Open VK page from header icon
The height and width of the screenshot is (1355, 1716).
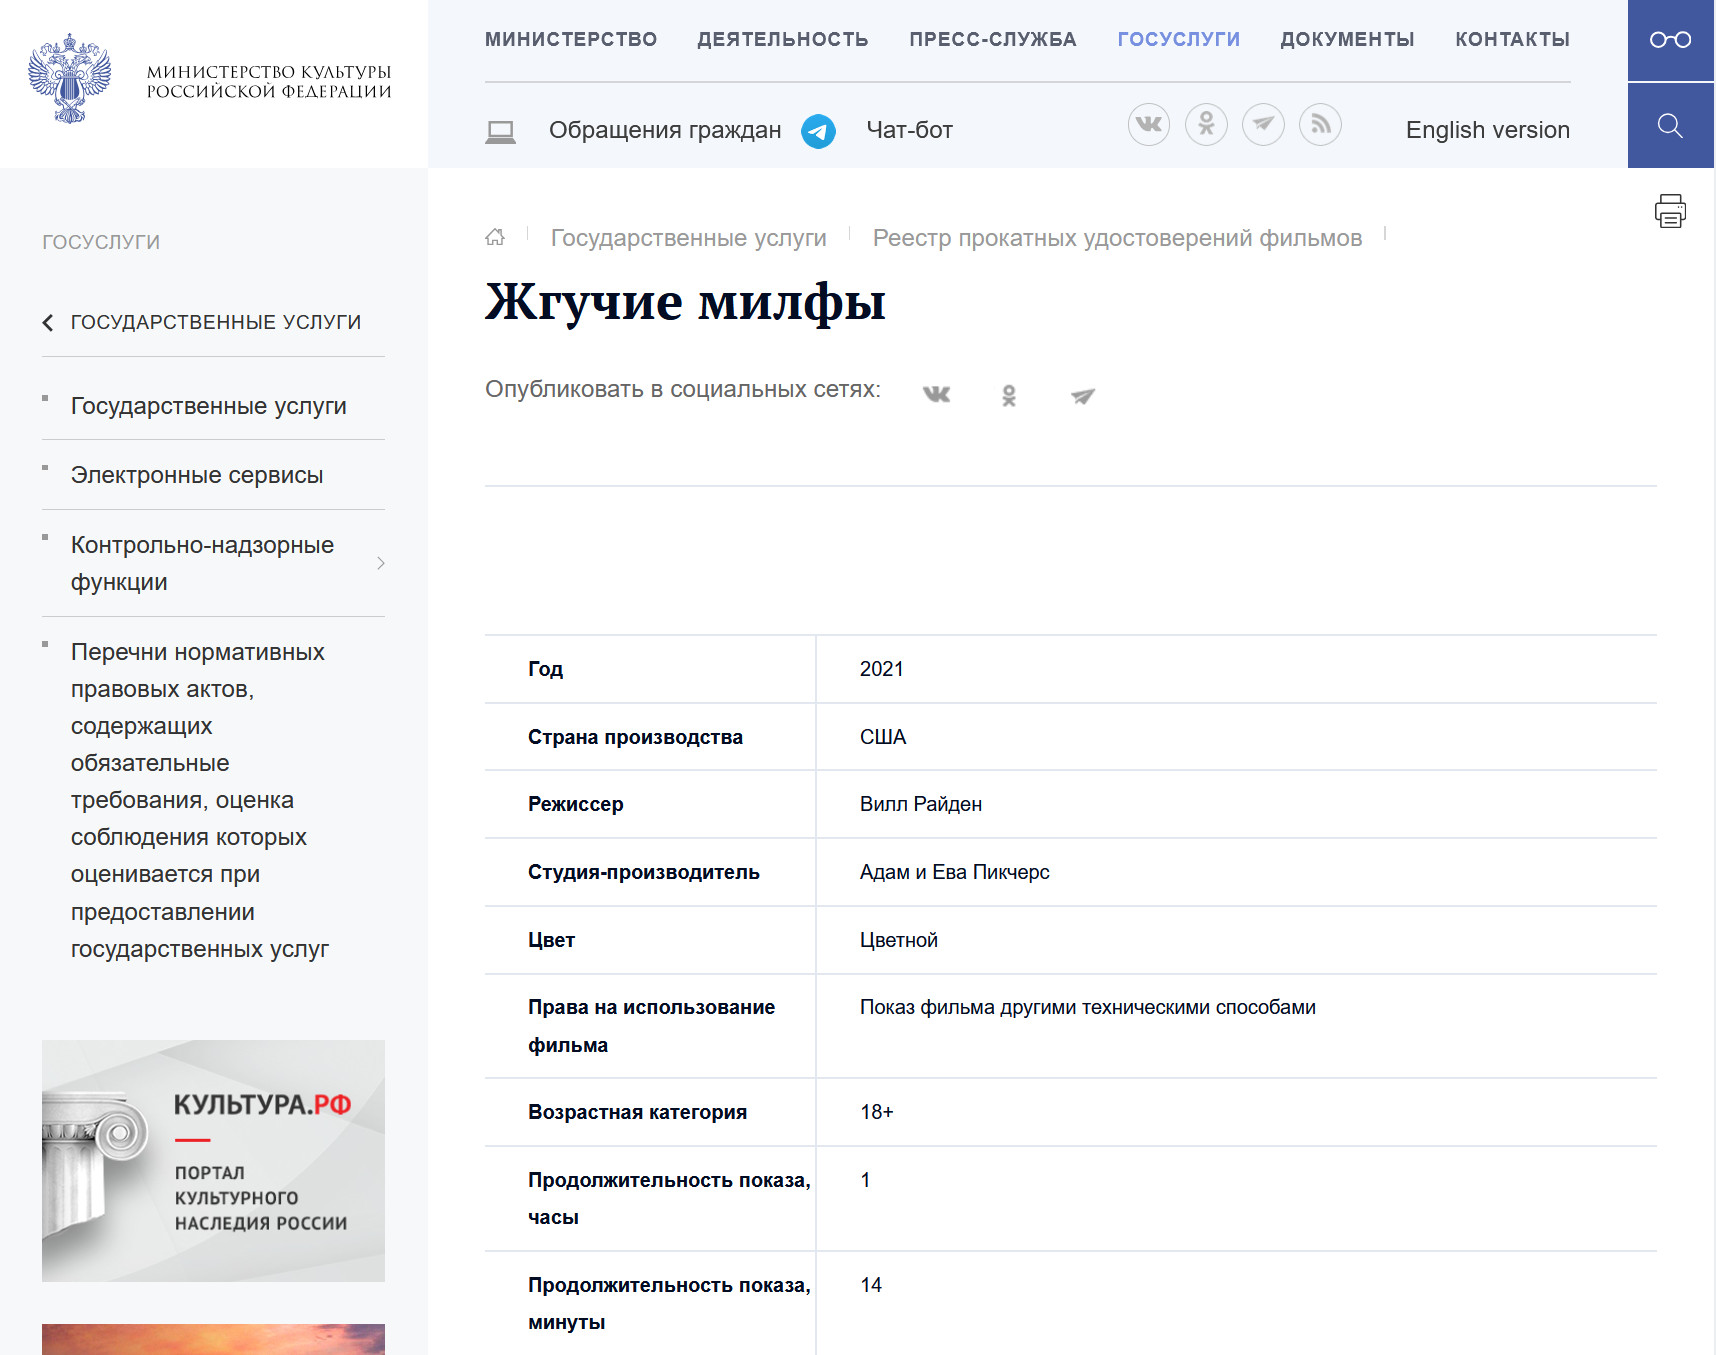1149,125
